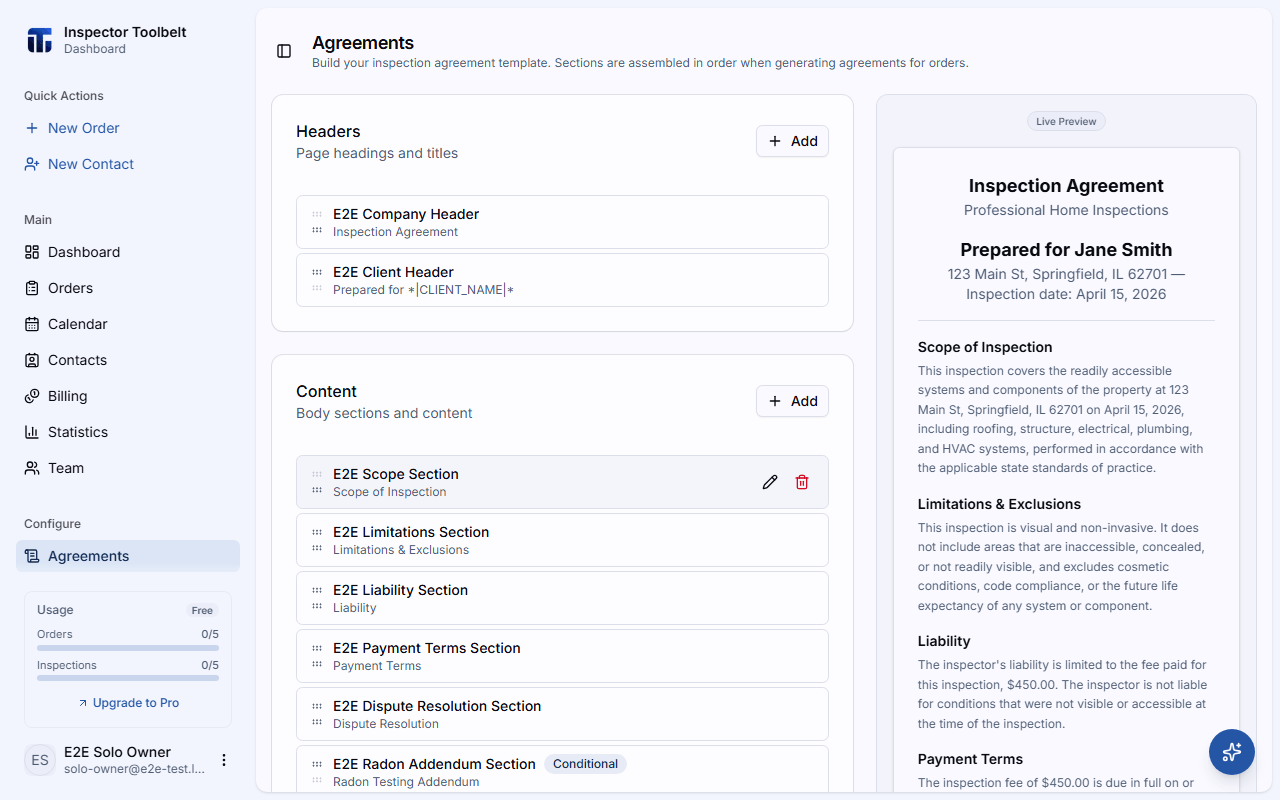
Task: Click Prepared for Jane Smith preview heading
Action: pyautogui.click(x=1066, y=250)
